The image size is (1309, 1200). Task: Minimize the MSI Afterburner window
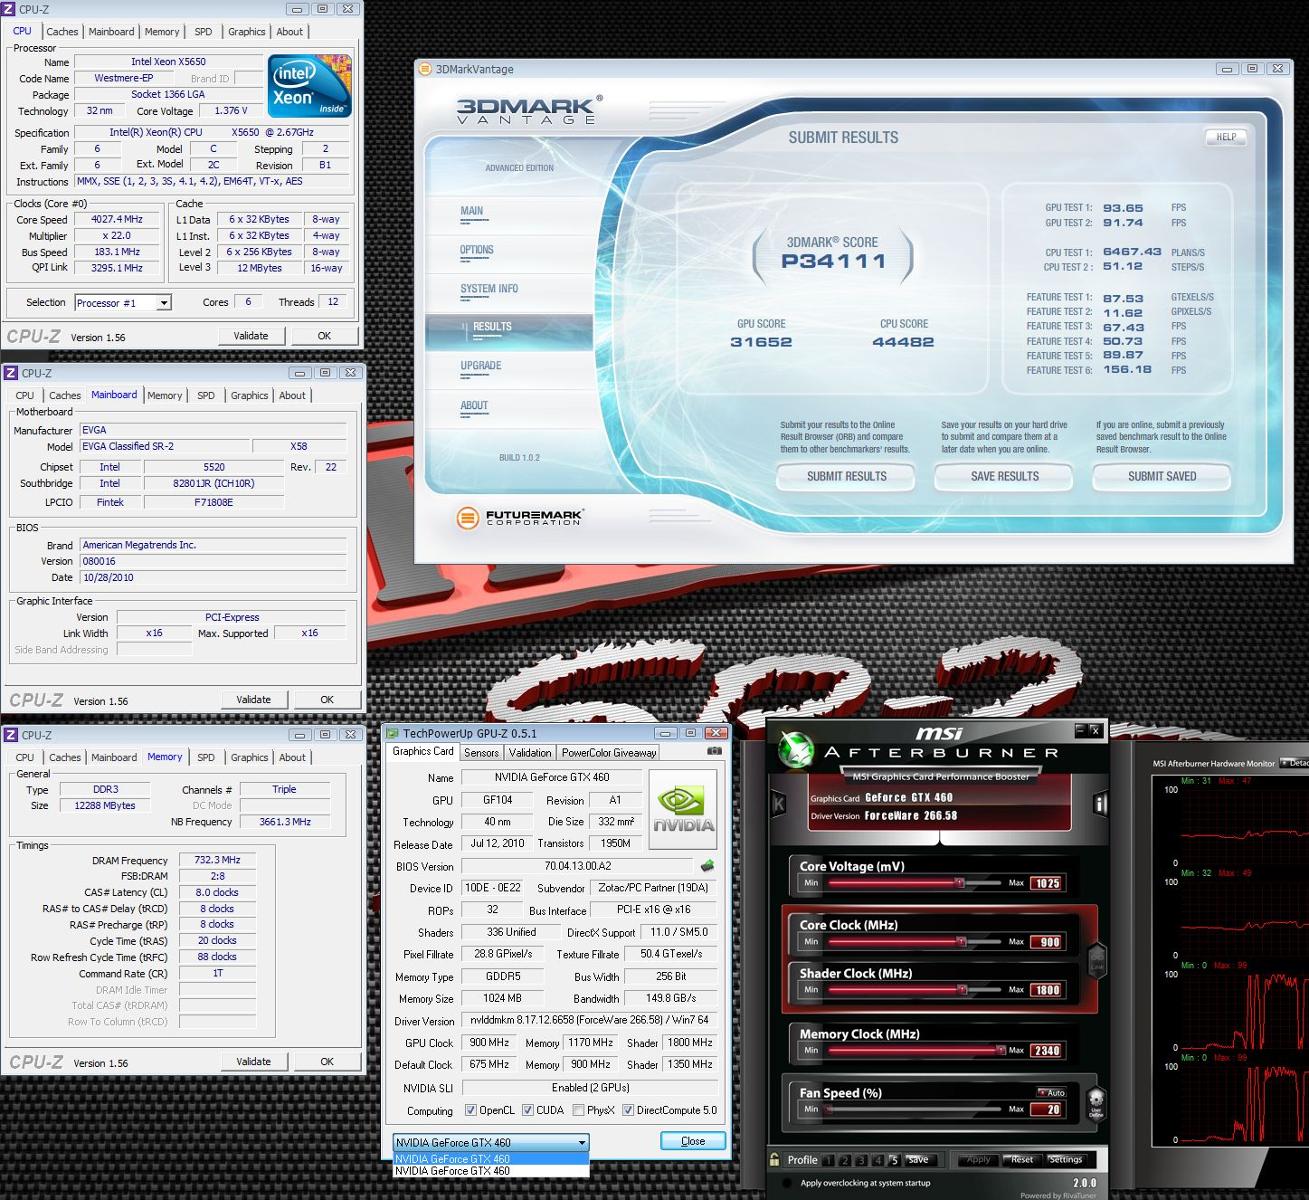pos(1080,731)
